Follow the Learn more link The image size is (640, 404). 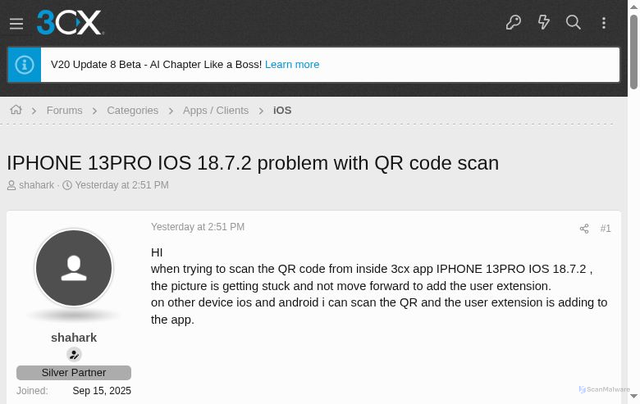(x=292, y=64)
